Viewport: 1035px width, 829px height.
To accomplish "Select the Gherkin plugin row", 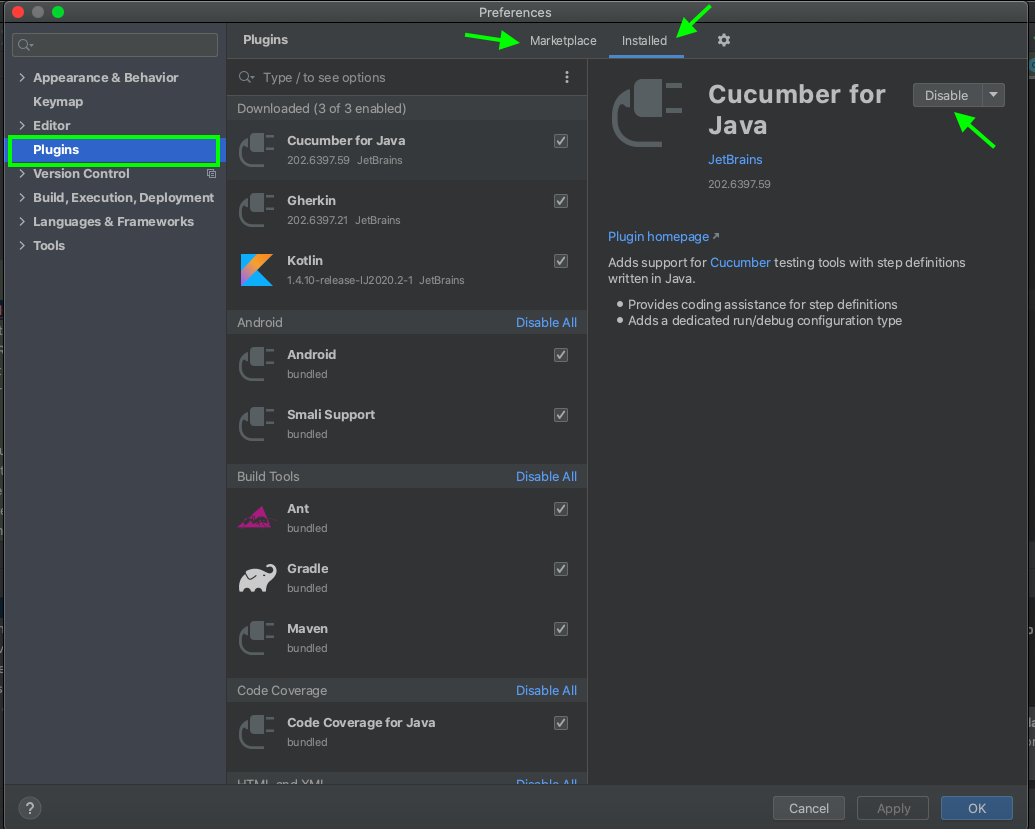I will click(x=407, y=210).
